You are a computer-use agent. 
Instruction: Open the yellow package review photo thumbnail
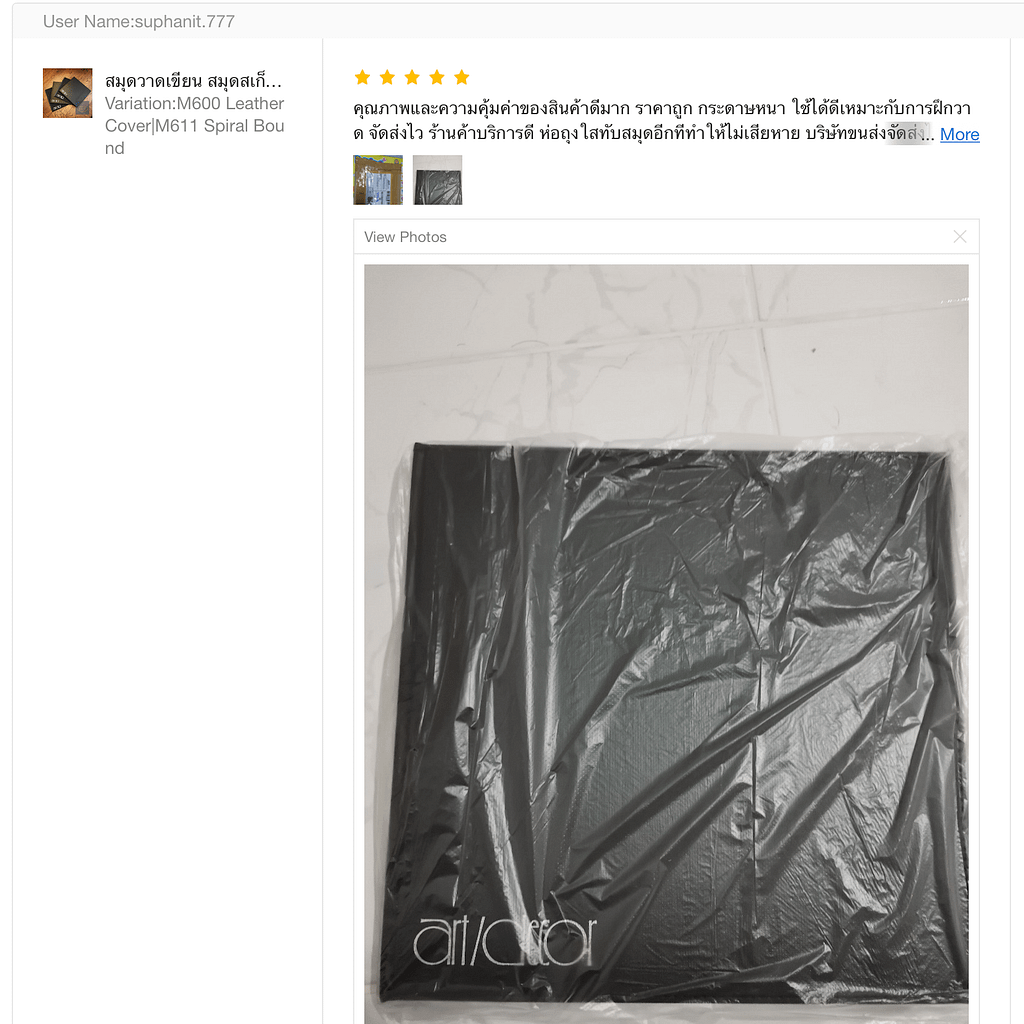click(378, 180)
